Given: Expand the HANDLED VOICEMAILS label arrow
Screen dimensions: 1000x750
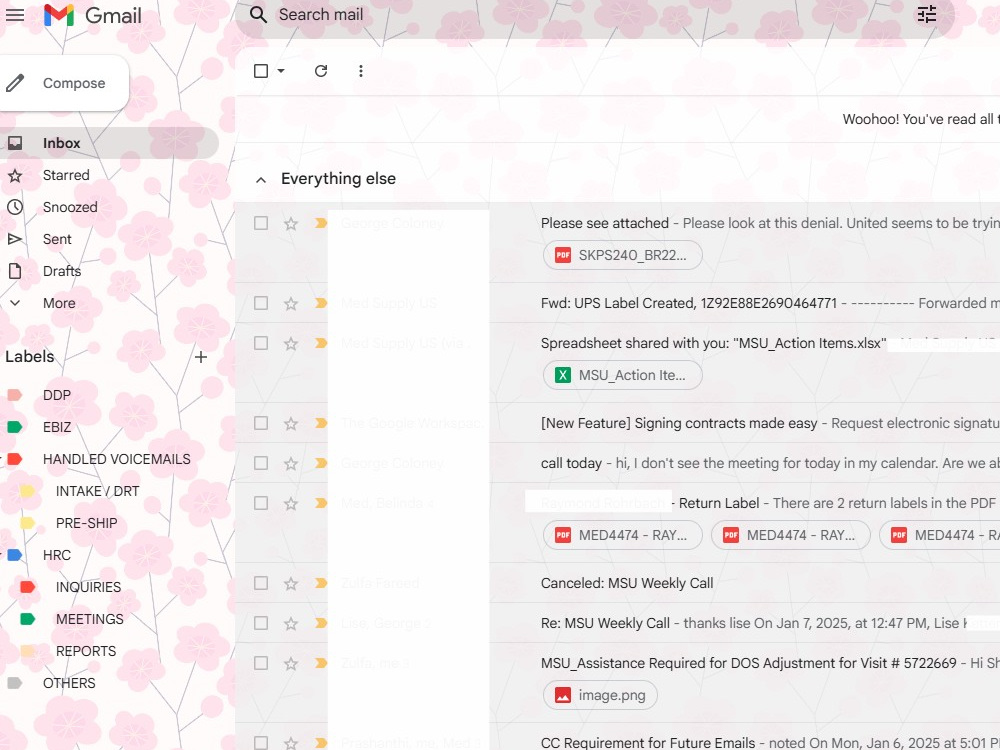Looking at the screenshot, I should coord(2,459).
